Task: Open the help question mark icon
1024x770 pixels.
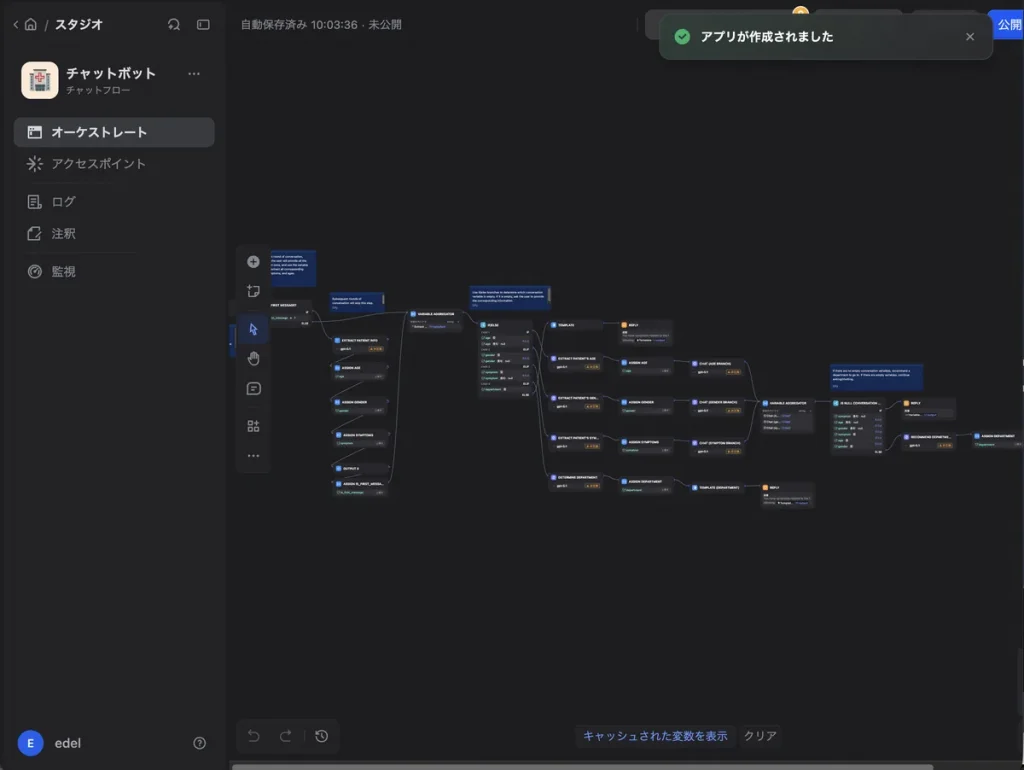Action: point(200,743)
